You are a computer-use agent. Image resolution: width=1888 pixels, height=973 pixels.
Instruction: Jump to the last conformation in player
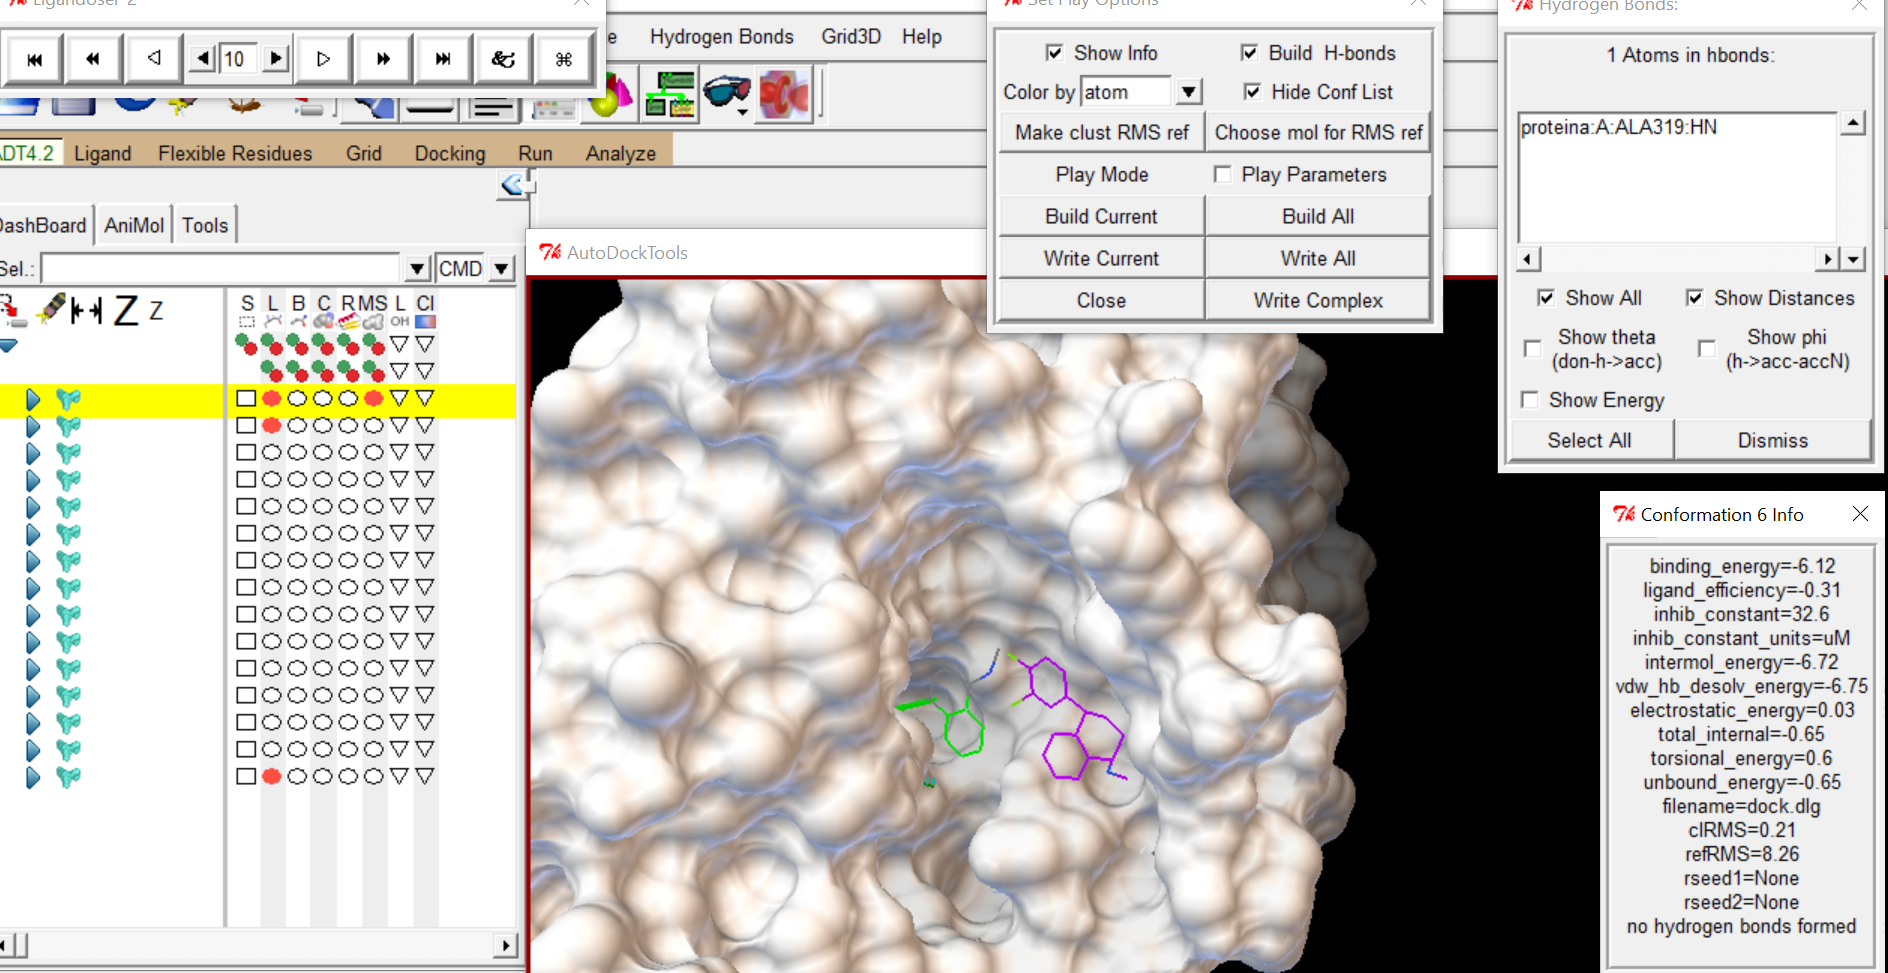click(443, 59)
